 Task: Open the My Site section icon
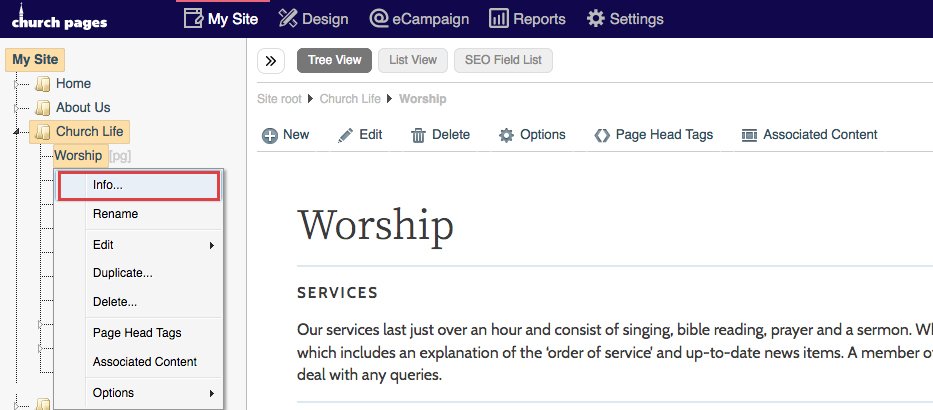193,18
